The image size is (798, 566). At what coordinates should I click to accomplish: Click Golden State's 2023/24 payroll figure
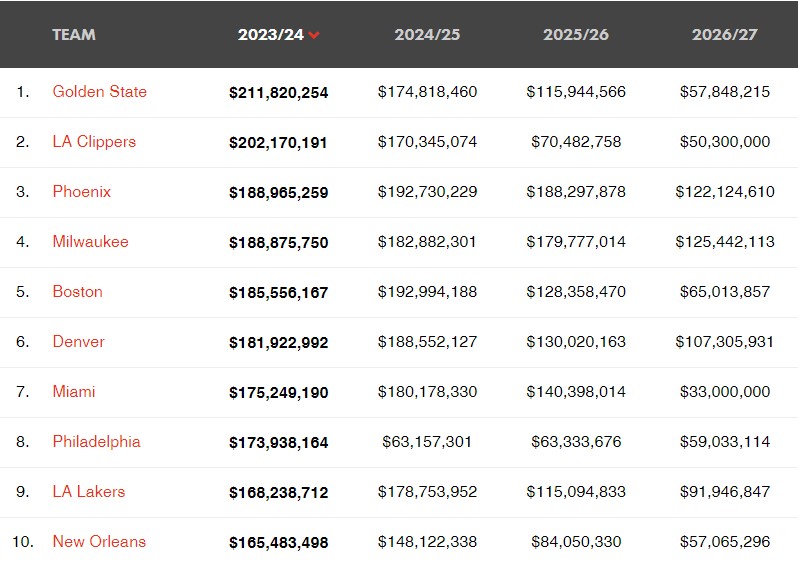278,92
